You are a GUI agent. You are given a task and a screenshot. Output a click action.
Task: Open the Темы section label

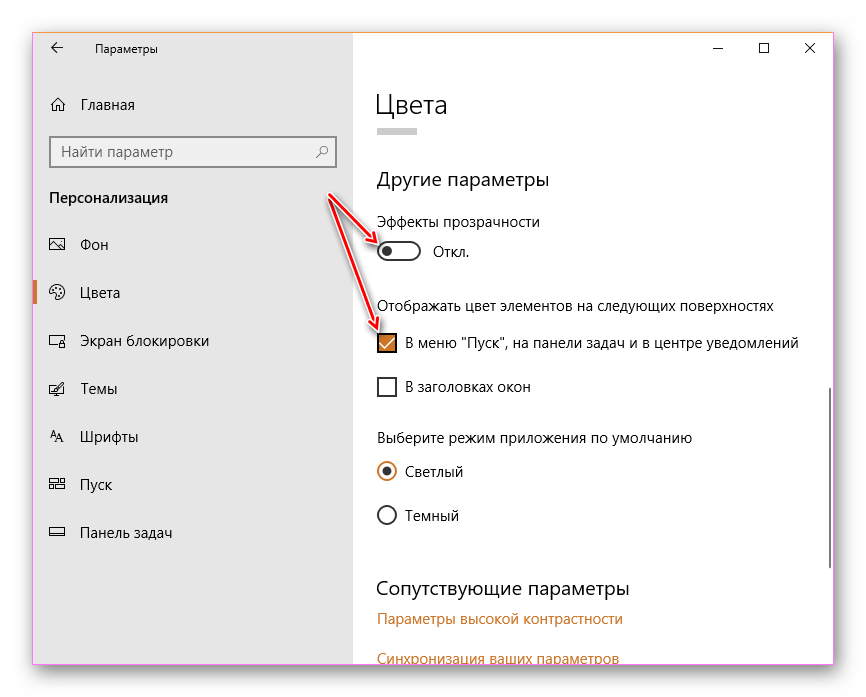click(x=98, y=389)
